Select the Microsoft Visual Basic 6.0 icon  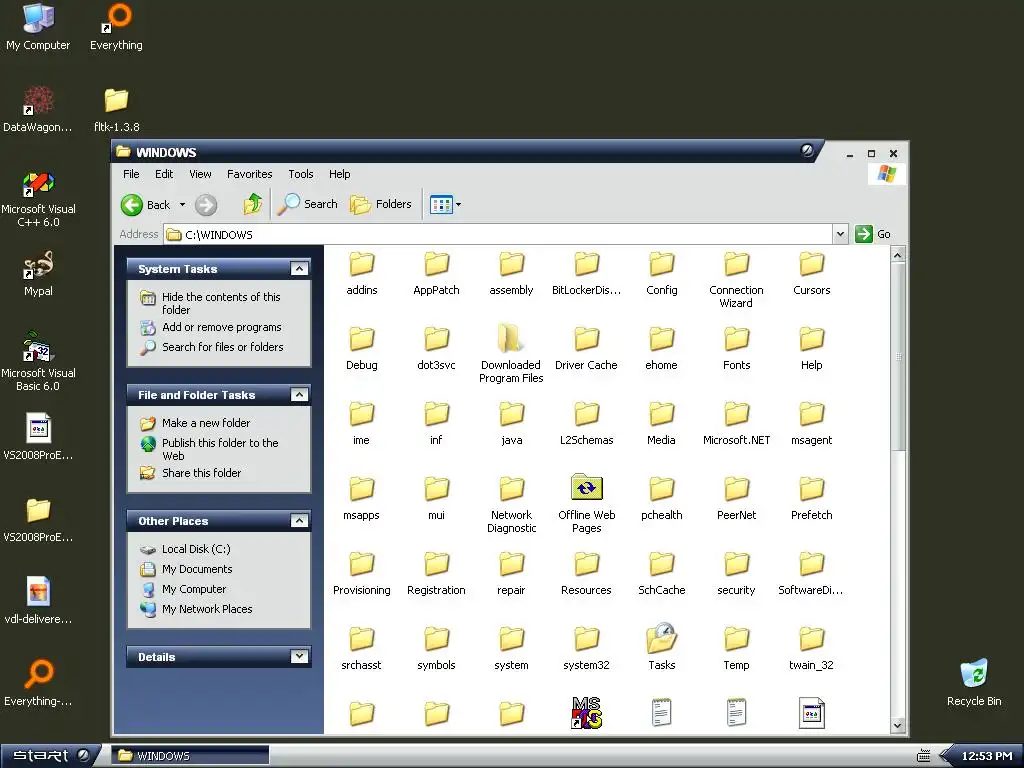point(38,362)
